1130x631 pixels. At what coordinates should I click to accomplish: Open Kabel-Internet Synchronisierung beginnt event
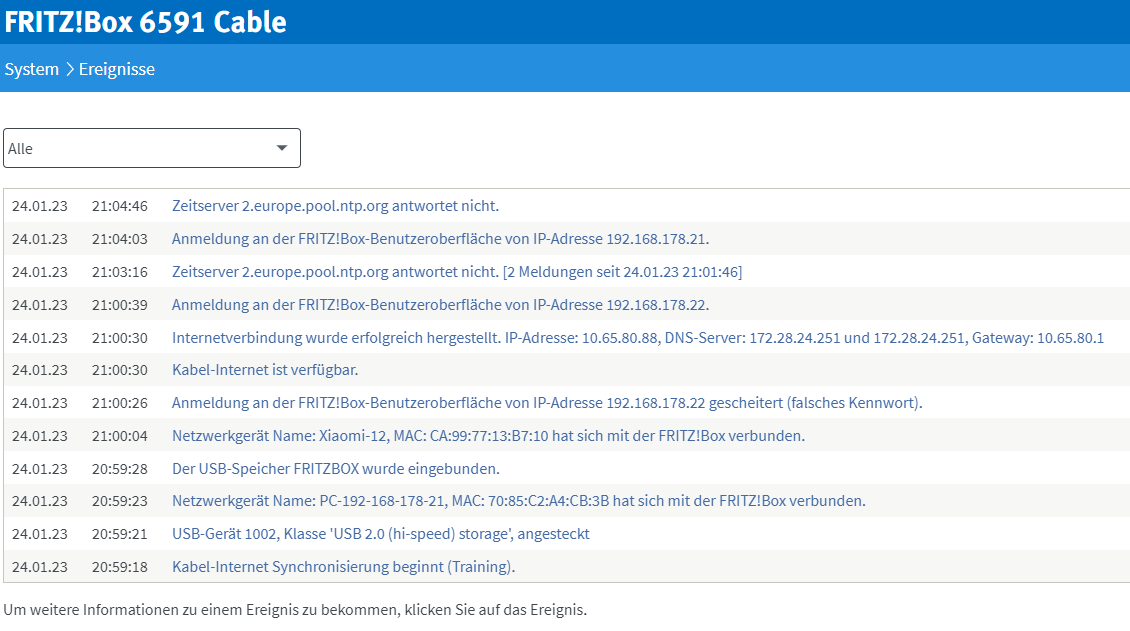[344, 567]
